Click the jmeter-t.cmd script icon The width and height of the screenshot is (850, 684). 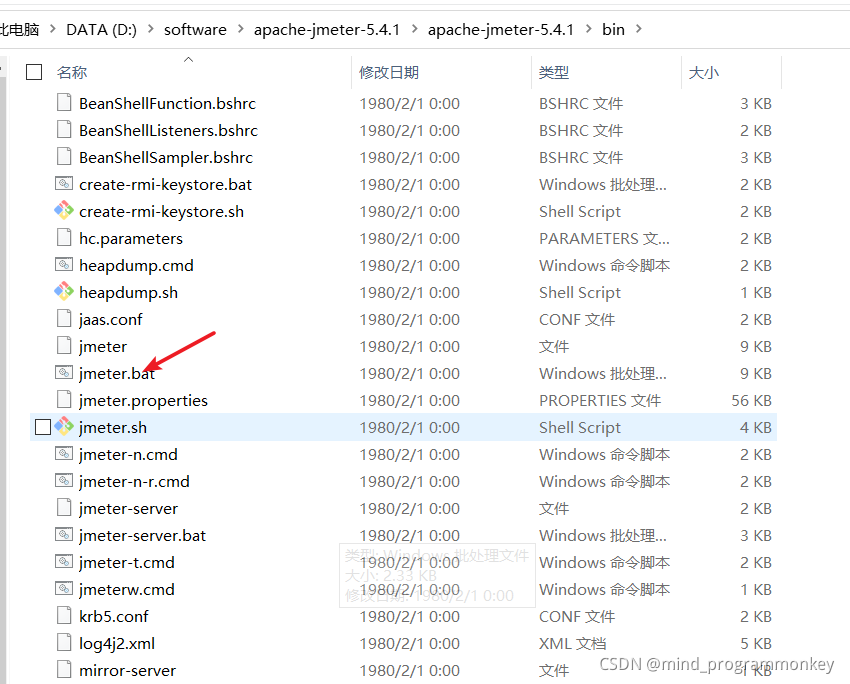tap(64, 562)
